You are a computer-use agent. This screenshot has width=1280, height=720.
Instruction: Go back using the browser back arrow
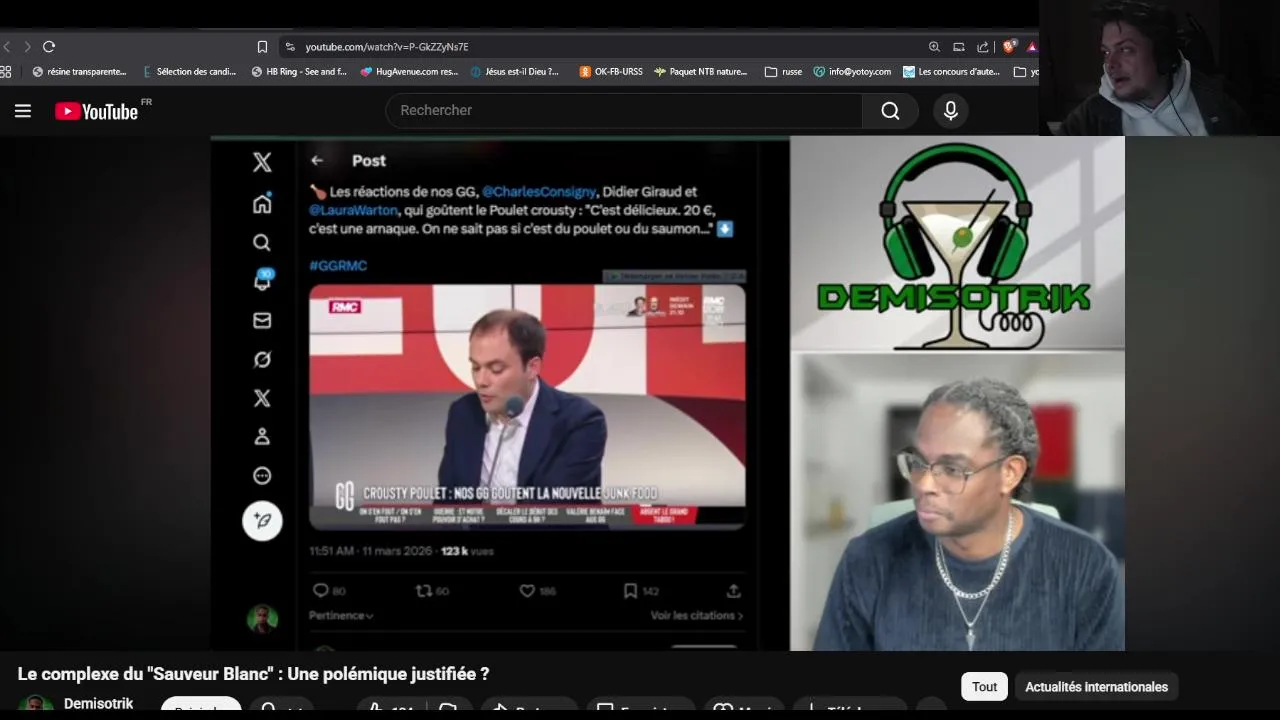(6, 46)
